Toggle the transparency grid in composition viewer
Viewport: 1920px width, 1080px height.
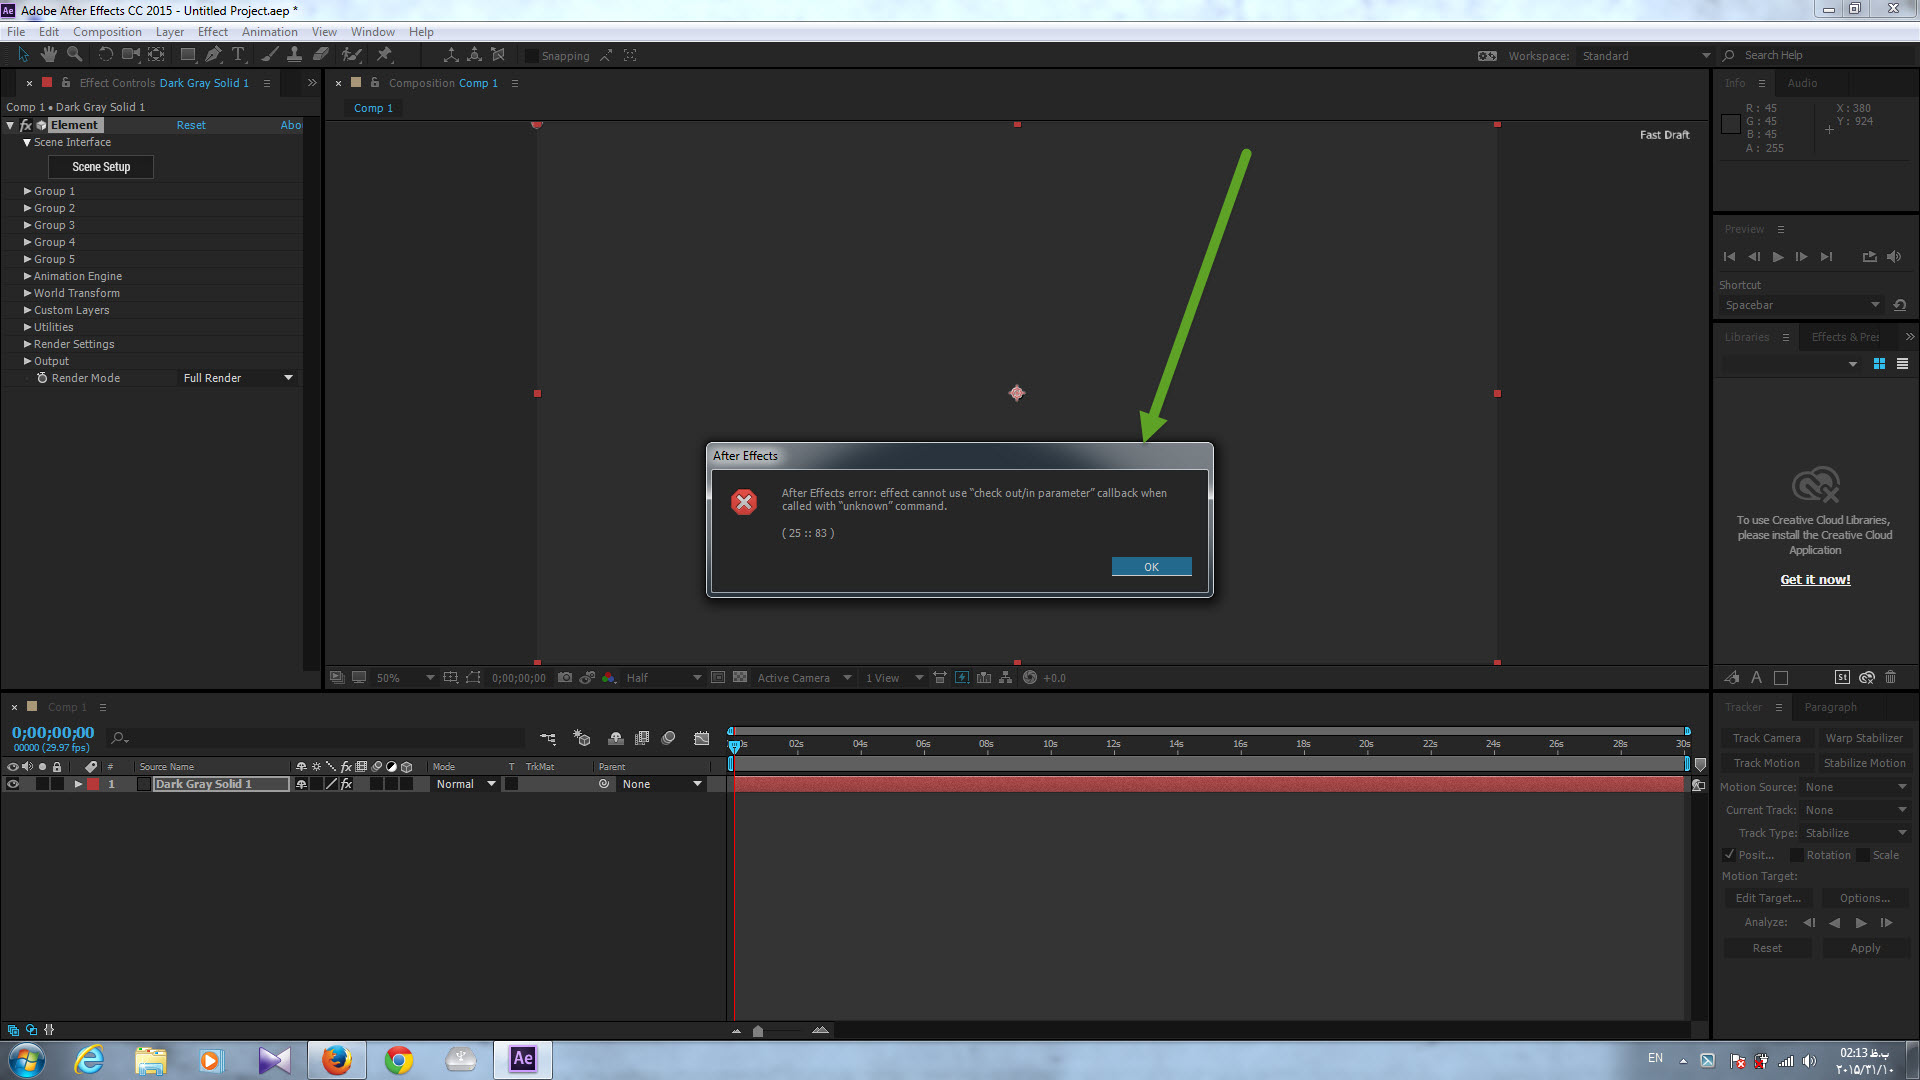pos(740,678)
